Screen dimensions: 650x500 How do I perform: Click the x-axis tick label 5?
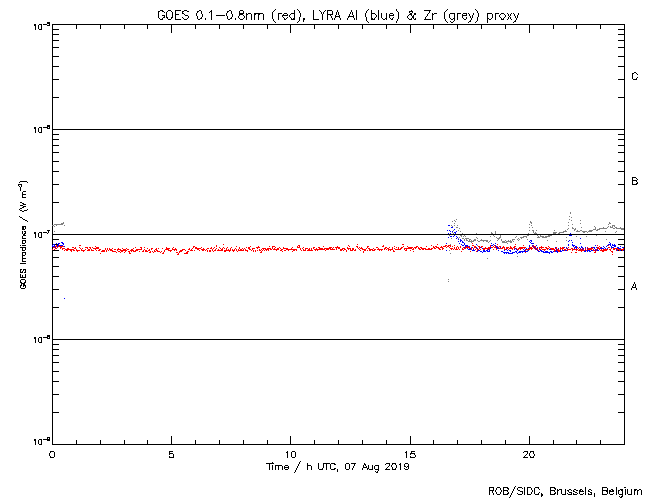pos(171,454)
